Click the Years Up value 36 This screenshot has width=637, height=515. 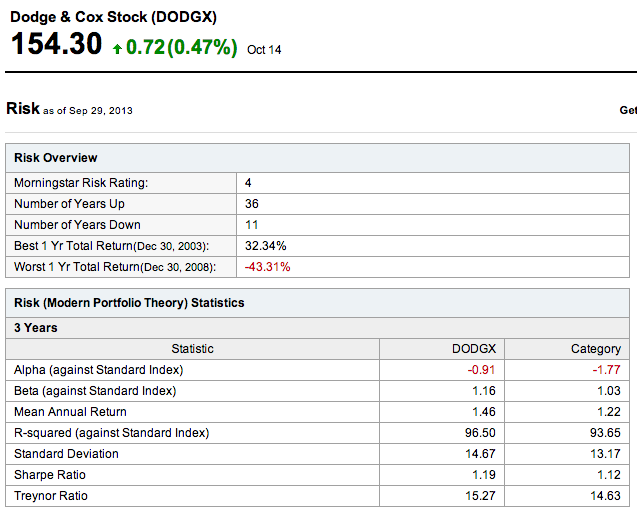251,204
